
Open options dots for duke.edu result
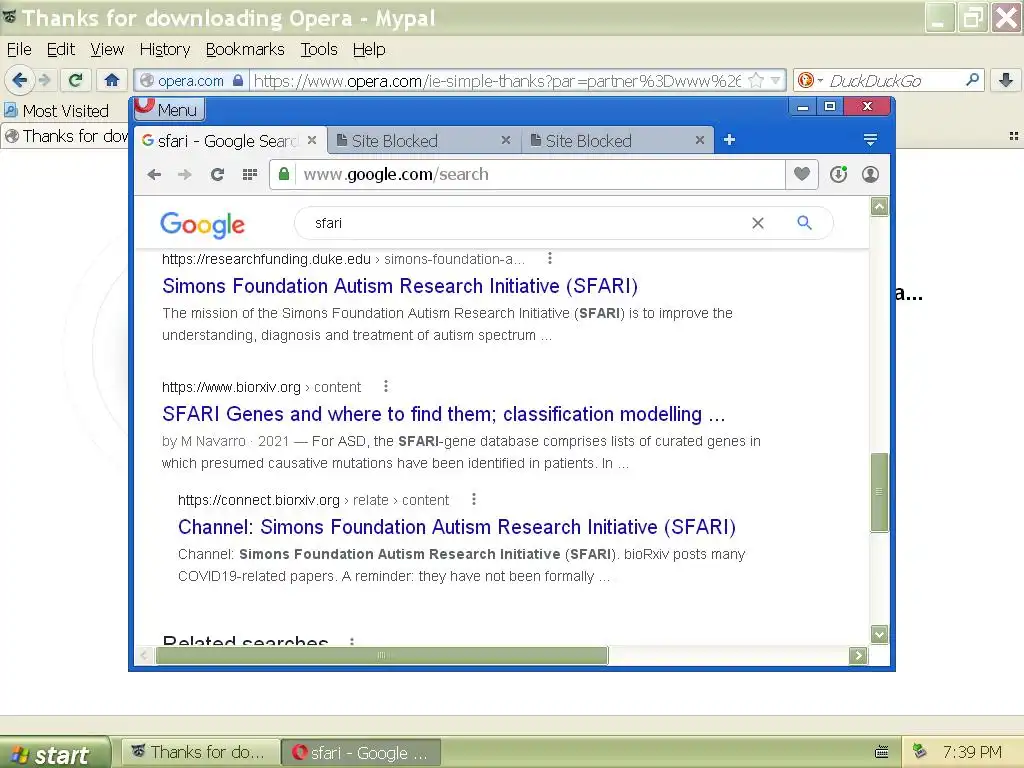pyautogui.click(x=550, y=259)
